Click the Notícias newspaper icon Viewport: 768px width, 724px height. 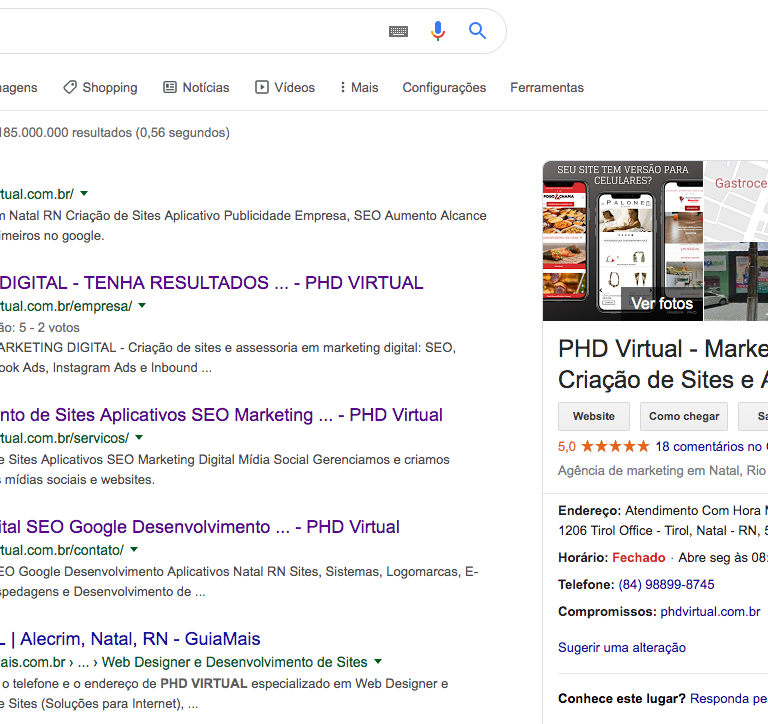pos(169,87)
